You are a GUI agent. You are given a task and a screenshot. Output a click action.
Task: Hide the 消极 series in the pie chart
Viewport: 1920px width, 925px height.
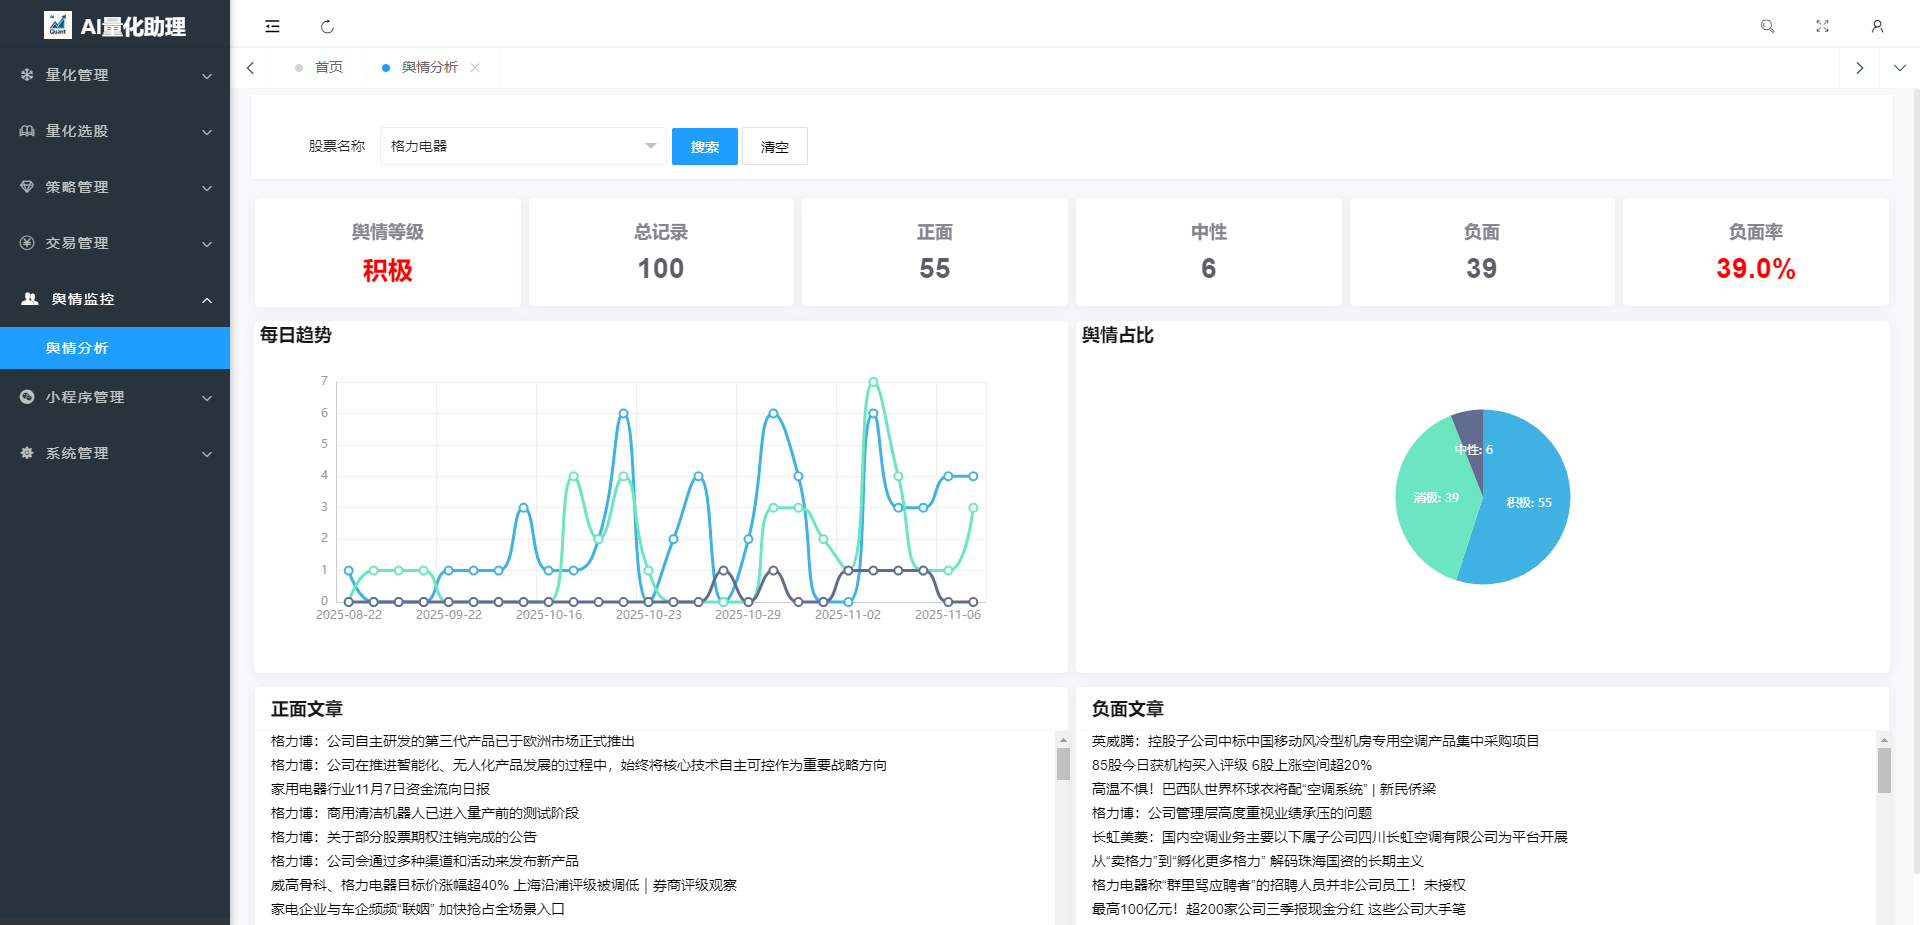[1437, 497]
